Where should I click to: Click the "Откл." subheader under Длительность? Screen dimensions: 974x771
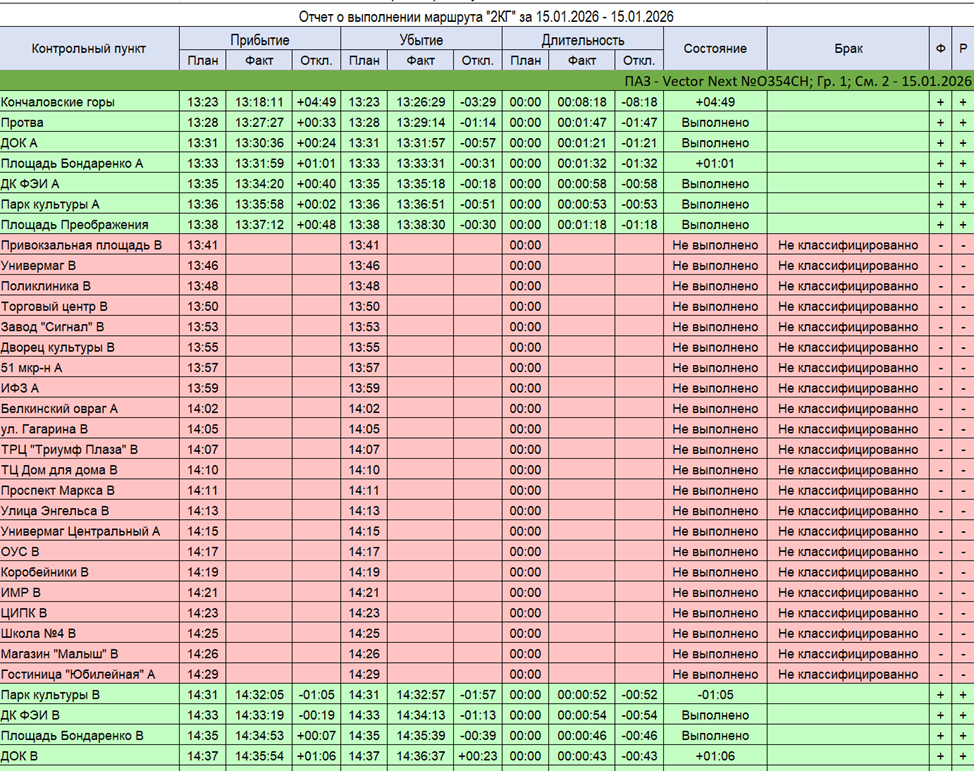pyautogui.click(x=639, y=61)
